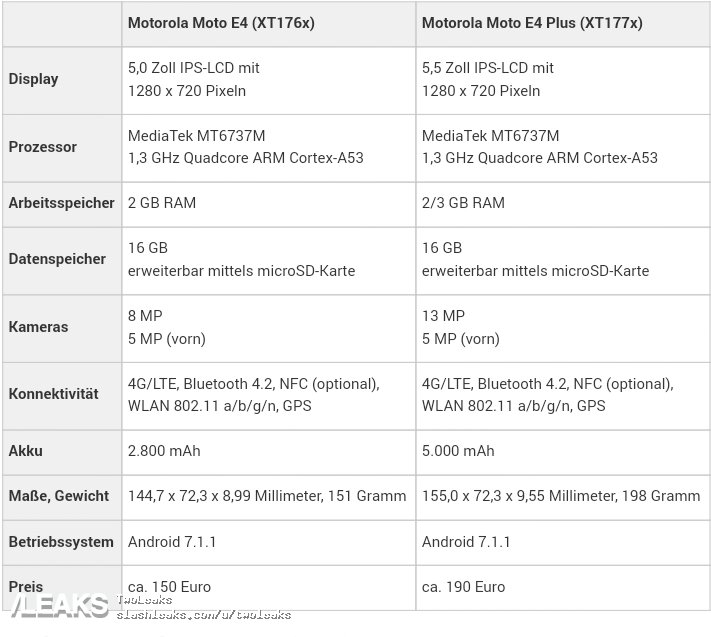Click the Datenspeicher row label
Viewport: 711px width, 637px height.
(x=57, y=259)
